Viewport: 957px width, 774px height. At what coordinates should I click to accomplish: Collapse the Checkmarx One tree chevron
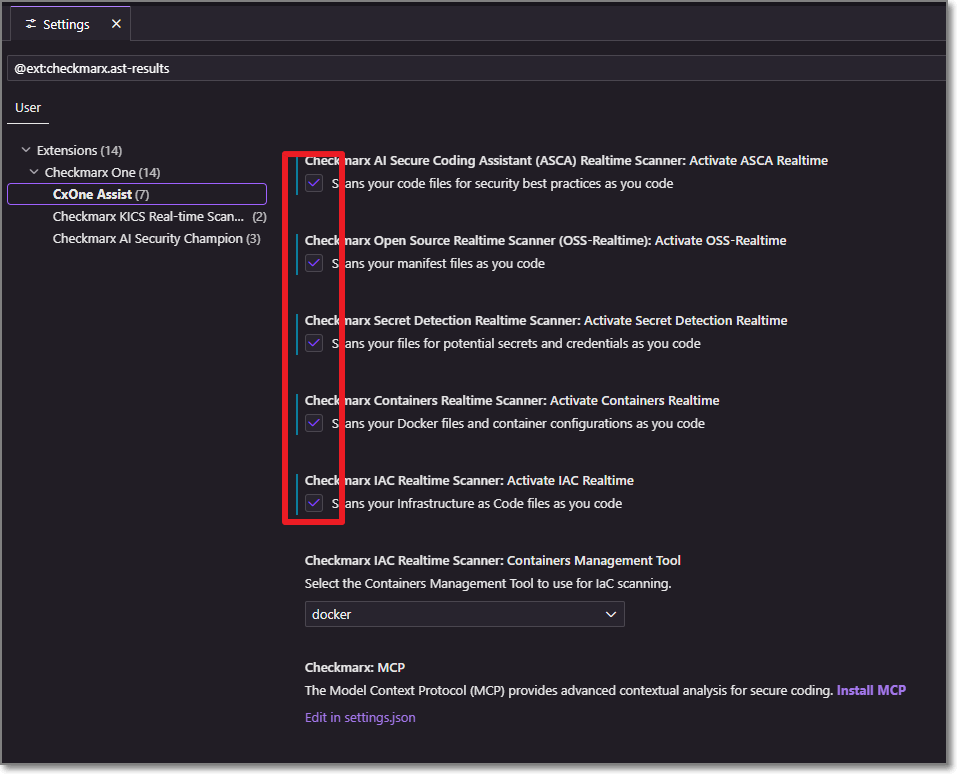click(x=34, y=173)
